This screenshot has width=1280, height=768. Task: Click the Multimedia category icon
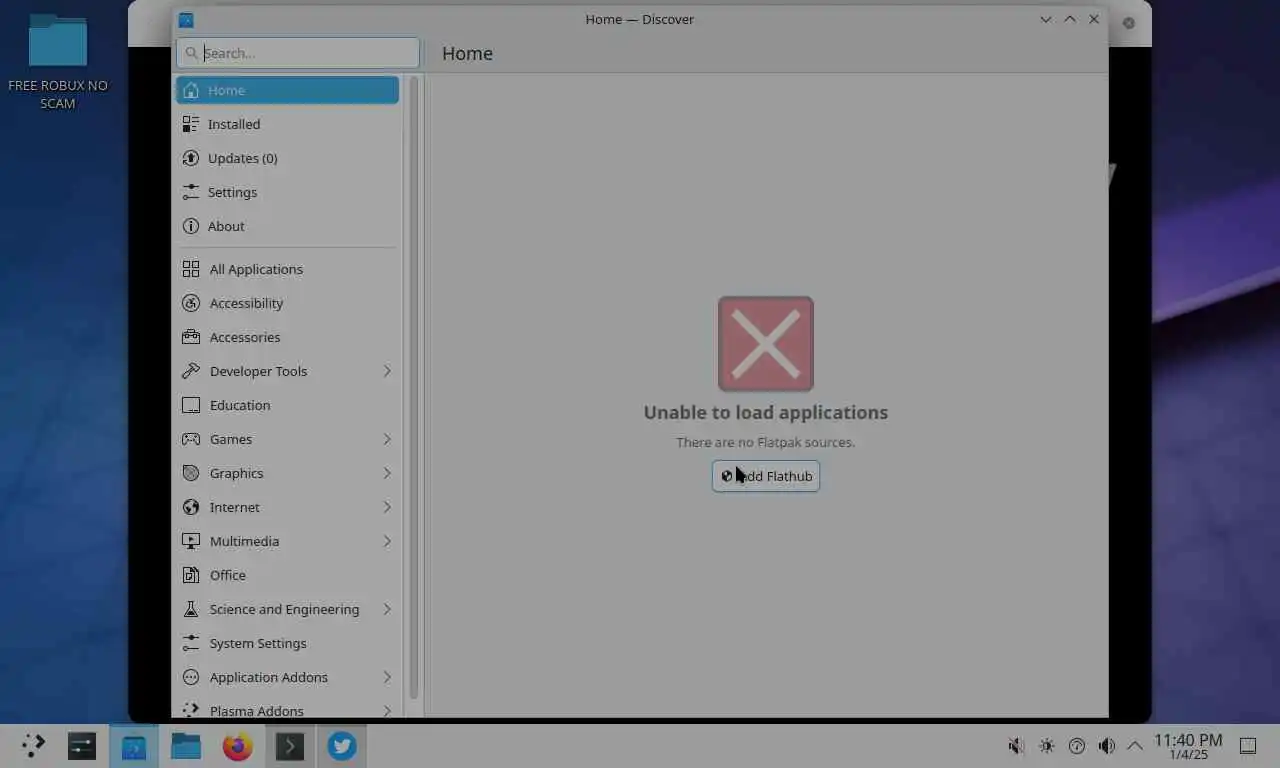[191, 541]
